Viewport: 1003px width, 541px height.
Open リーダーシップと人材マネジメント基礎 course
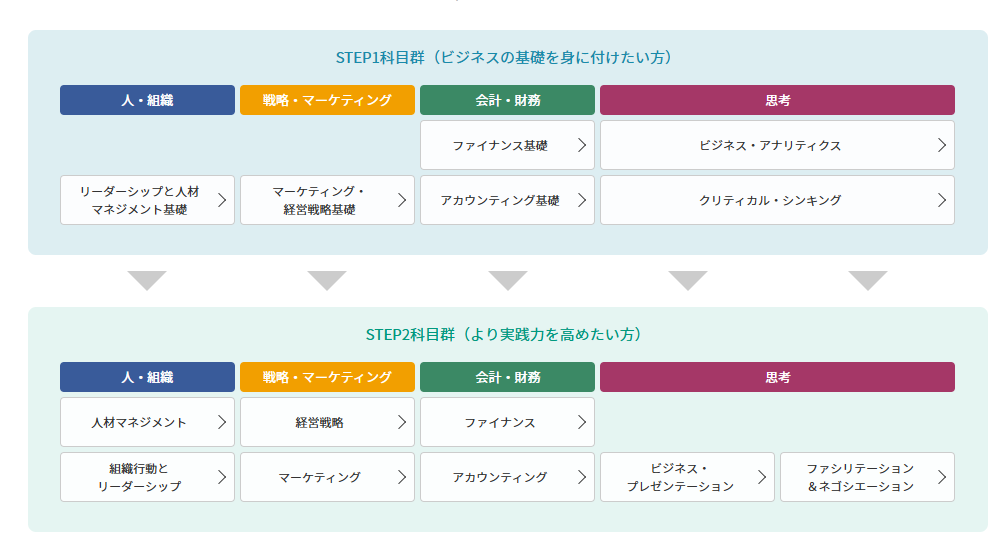click(x=147, y=200)
